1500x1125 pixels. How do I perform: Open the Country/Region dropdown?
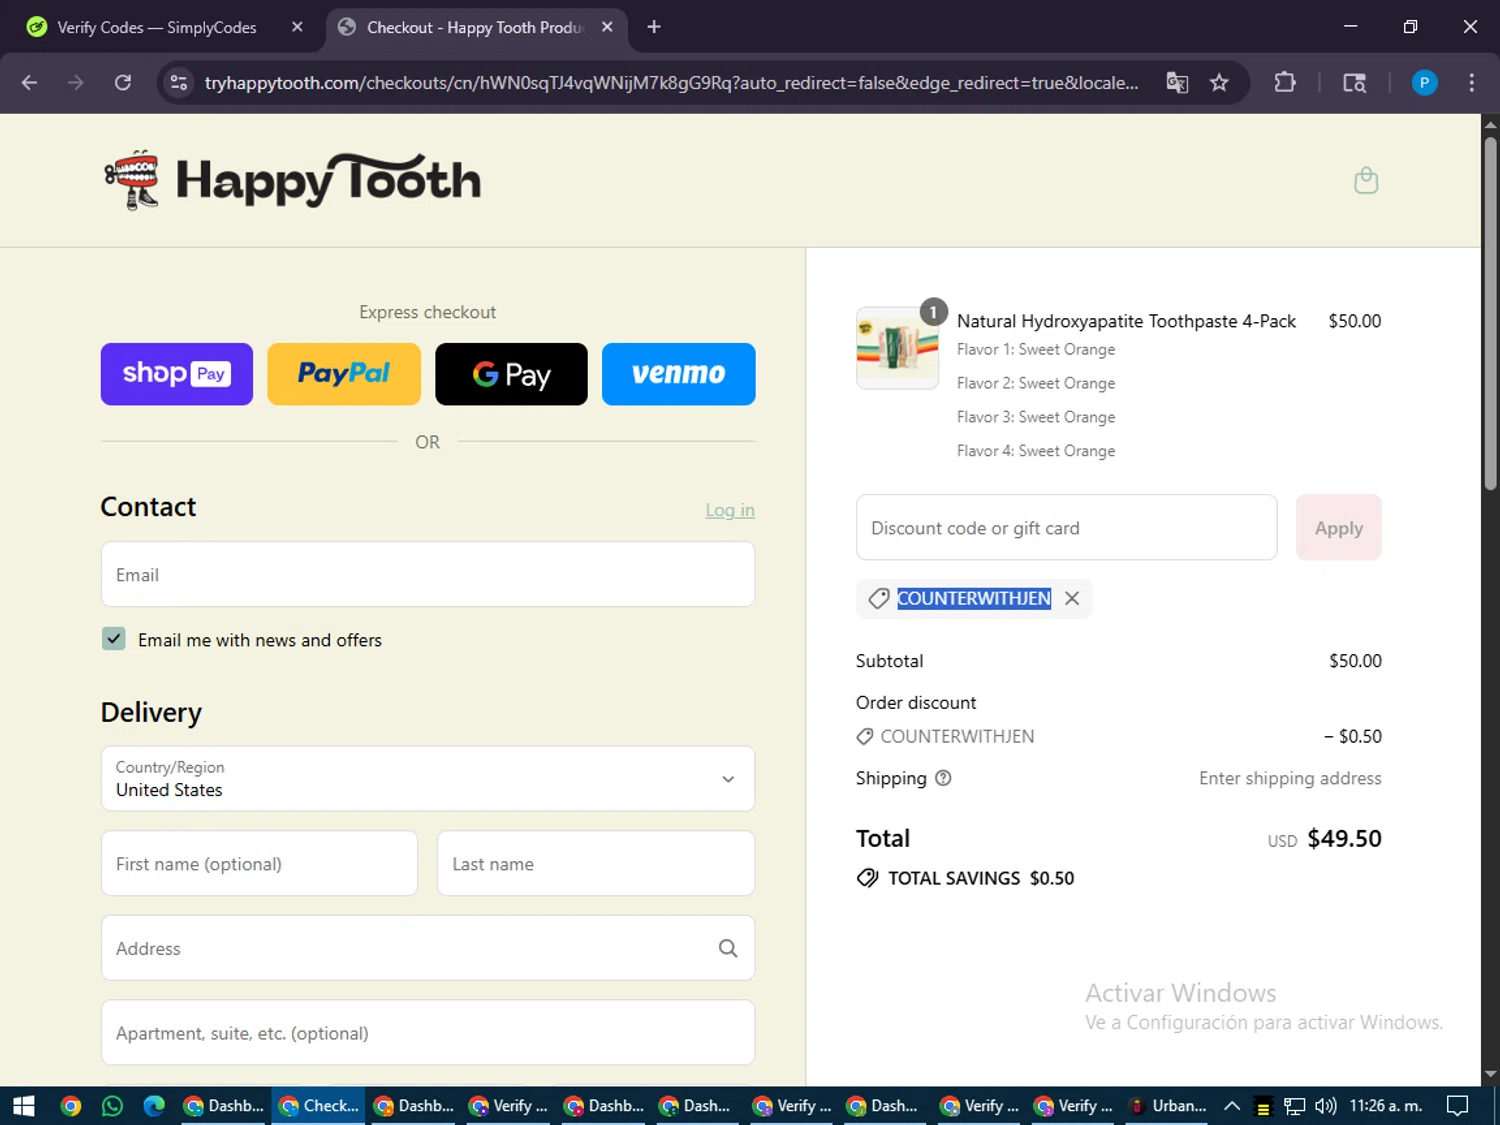[x=428, y=778]
